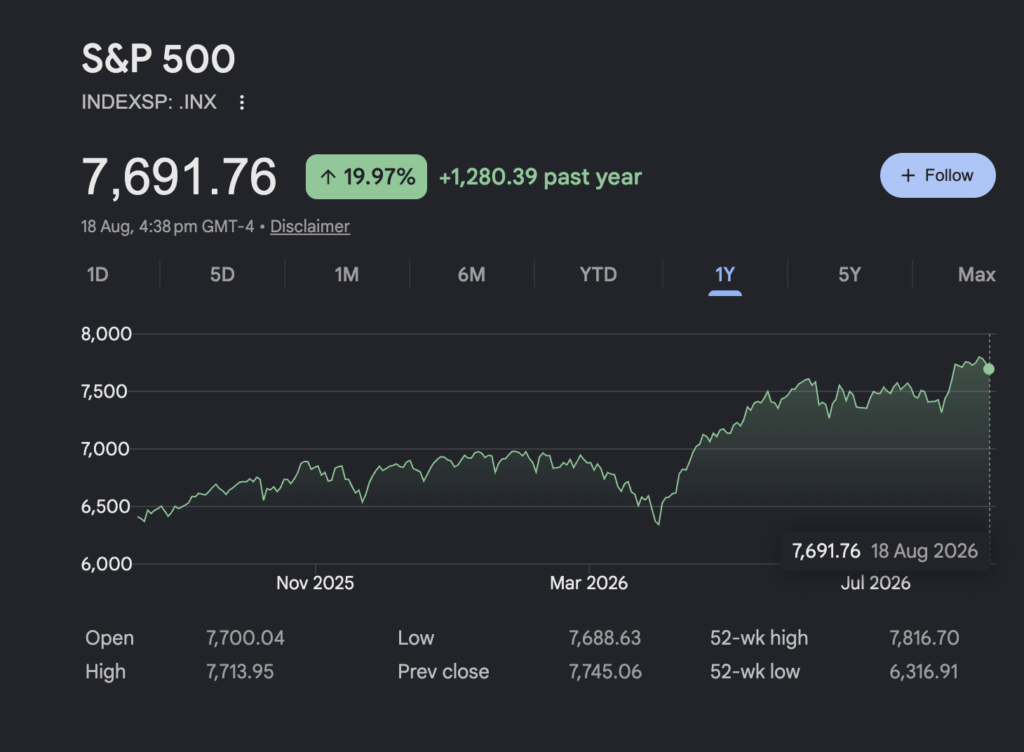Click the S&P 500 title
The width and height of the screenshot is (1024, 752).
(x=158, y=59)
